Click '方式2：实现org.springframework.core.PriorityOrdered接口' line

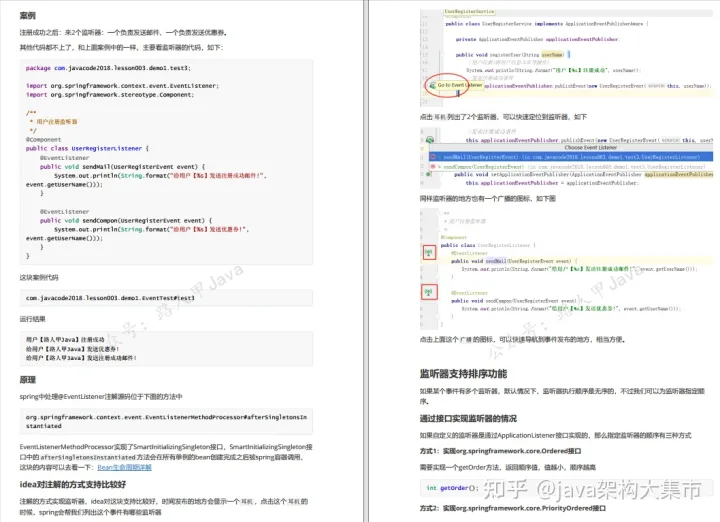(x=513, y=508)
